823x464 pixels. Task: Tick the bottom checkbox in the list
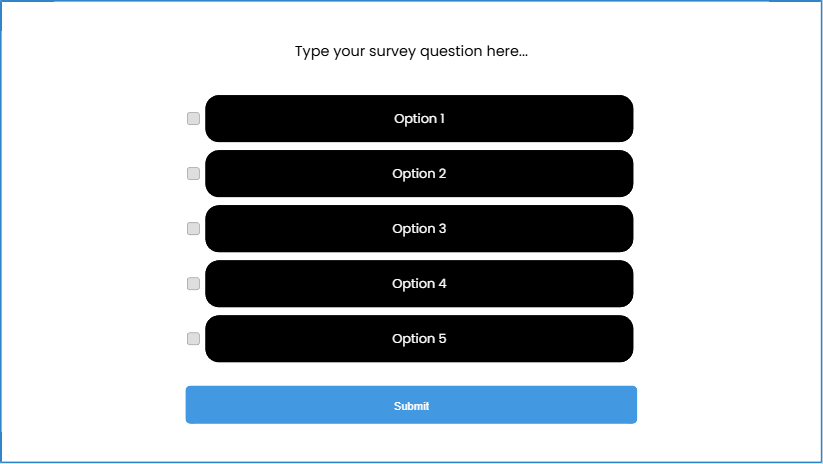pyautogui.click(x=193, y=339)
